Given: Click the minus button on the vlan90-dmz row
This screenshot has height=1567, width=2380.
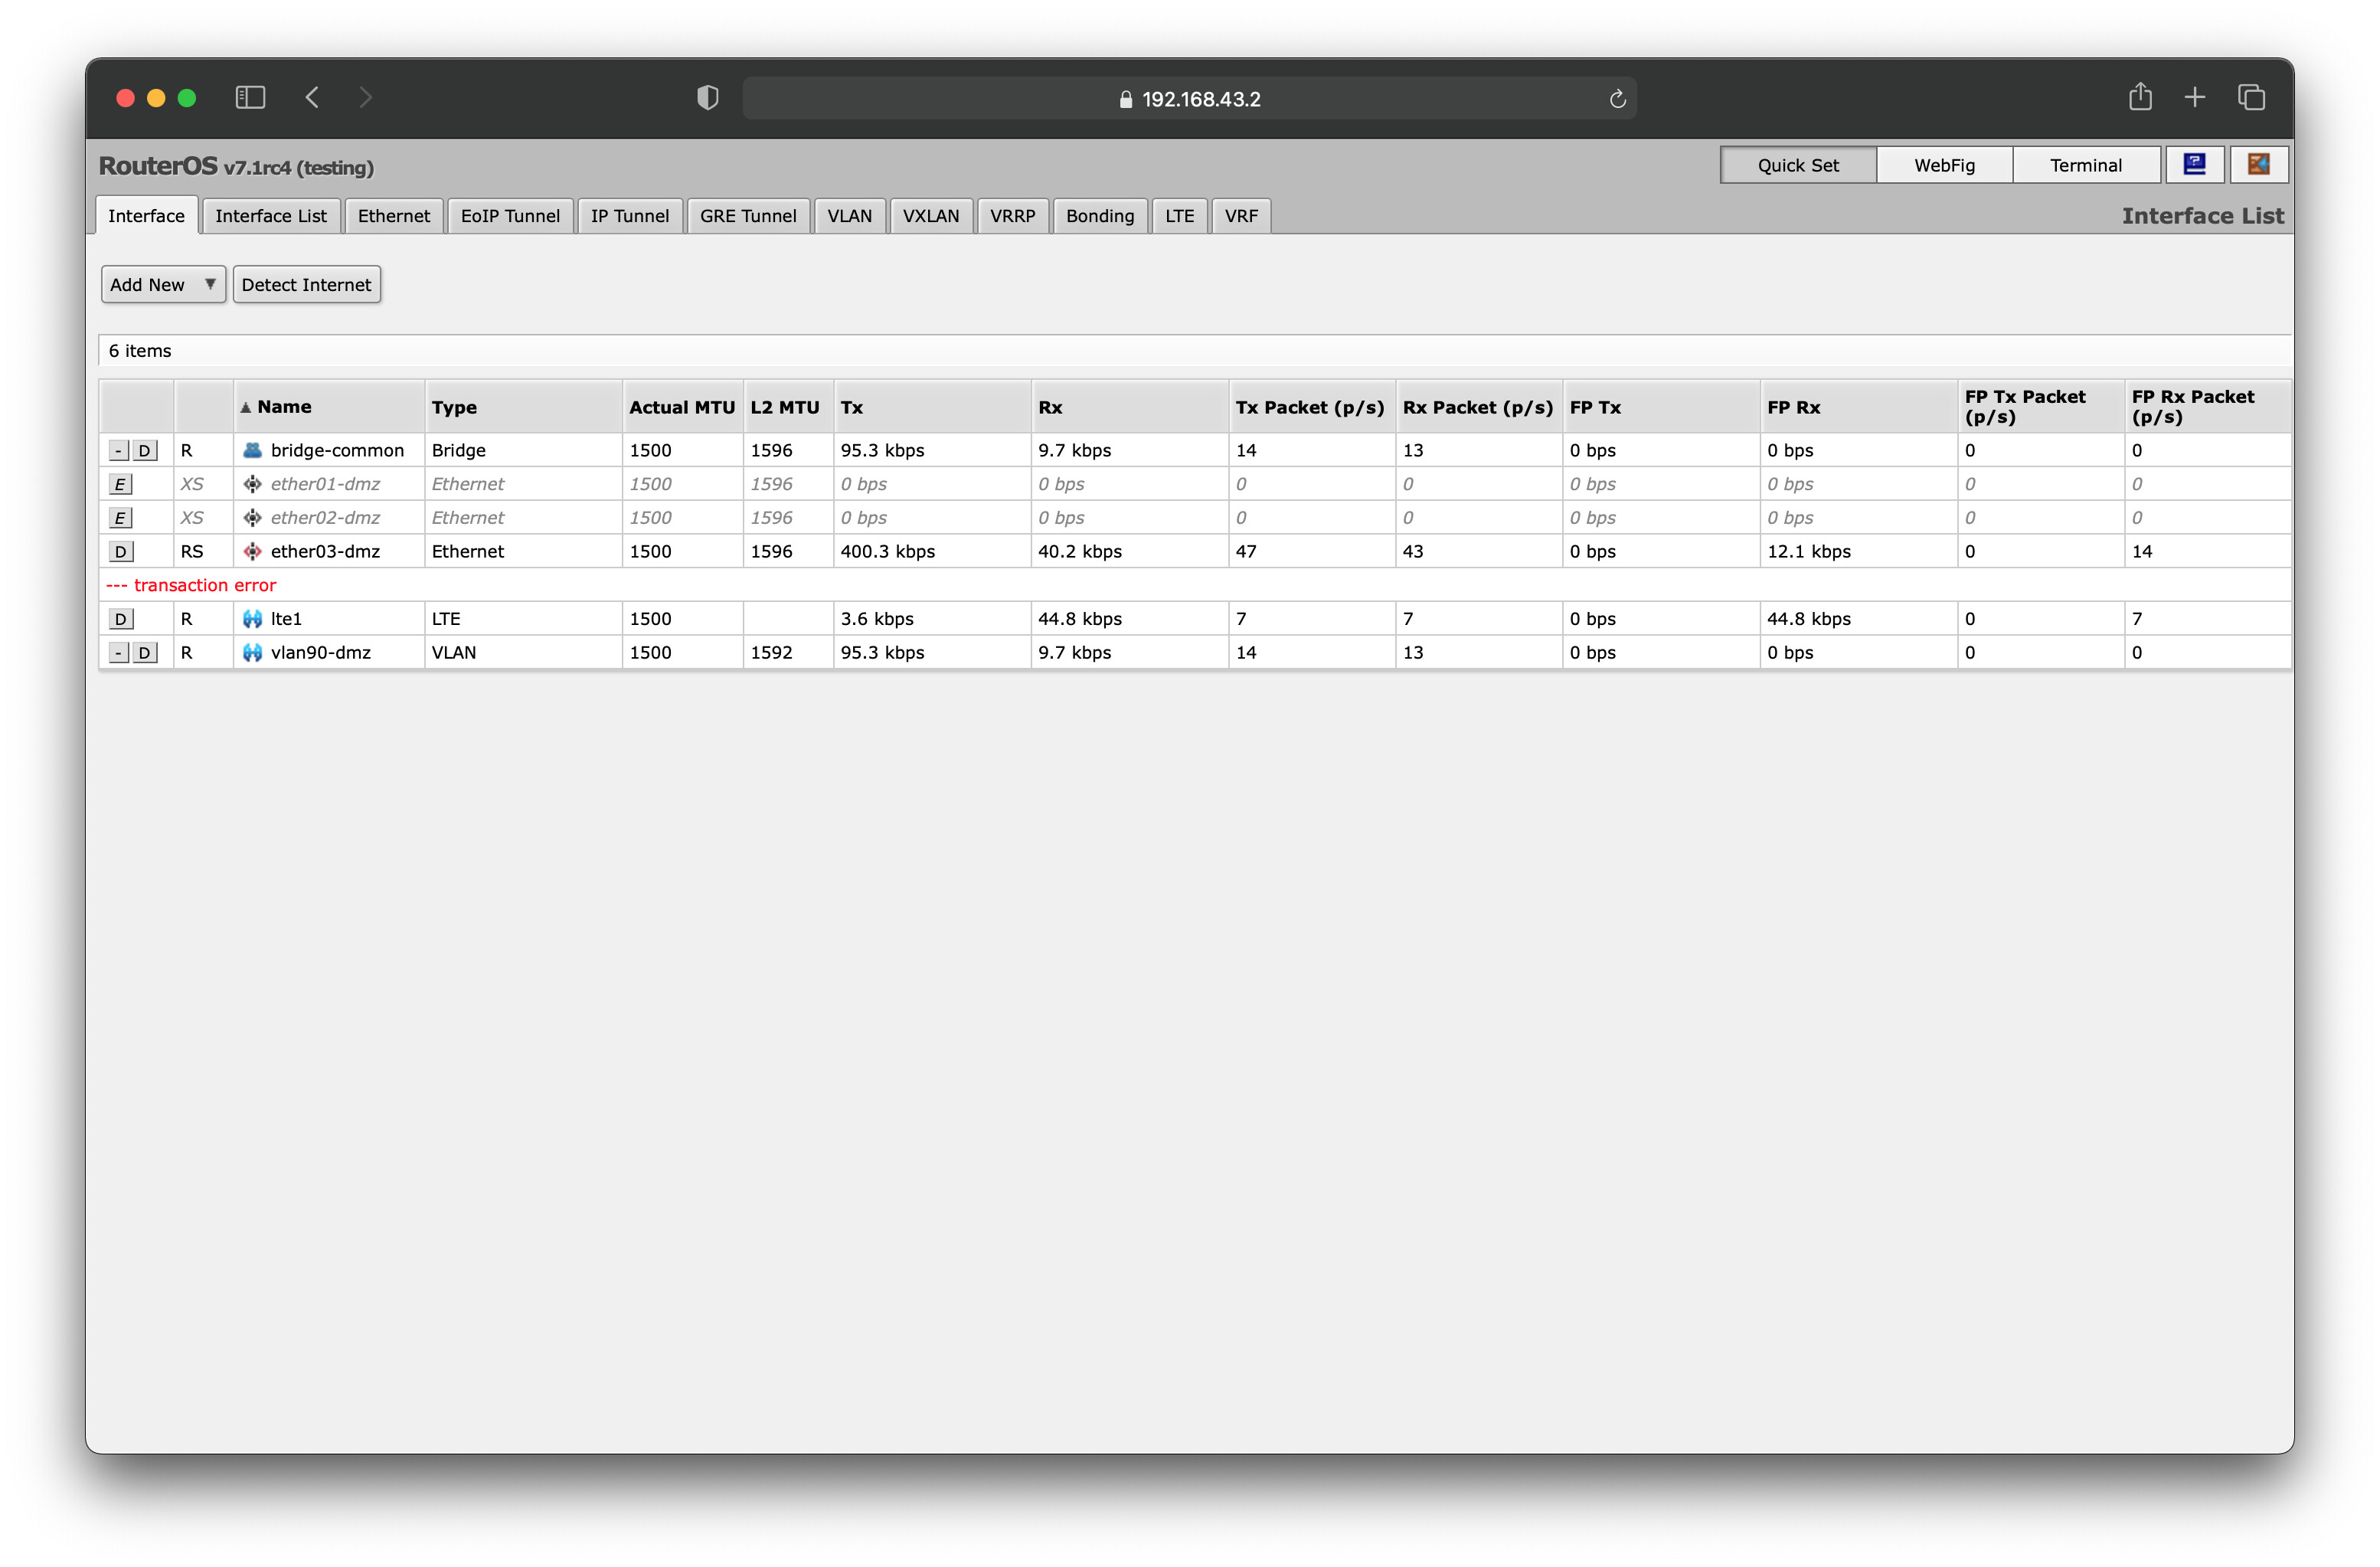Looking at the screenshot, I should point(117,652).
